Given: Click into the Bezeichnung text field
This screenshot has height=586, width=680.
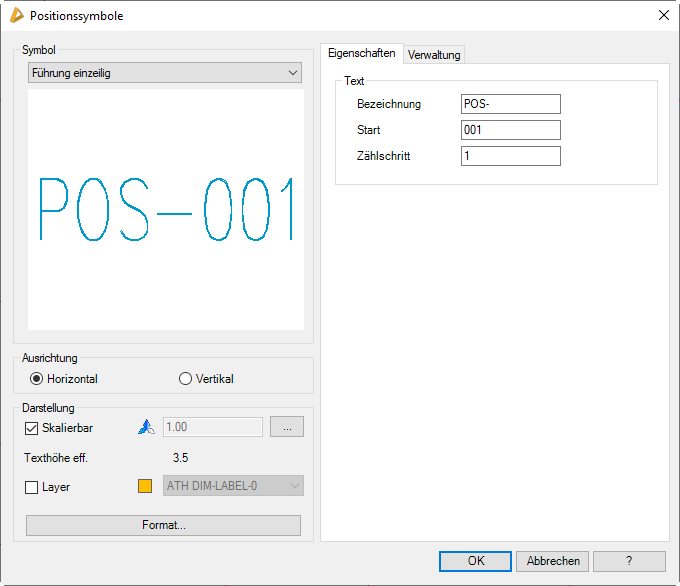Looking at the screenshot, I should (510, 104).
